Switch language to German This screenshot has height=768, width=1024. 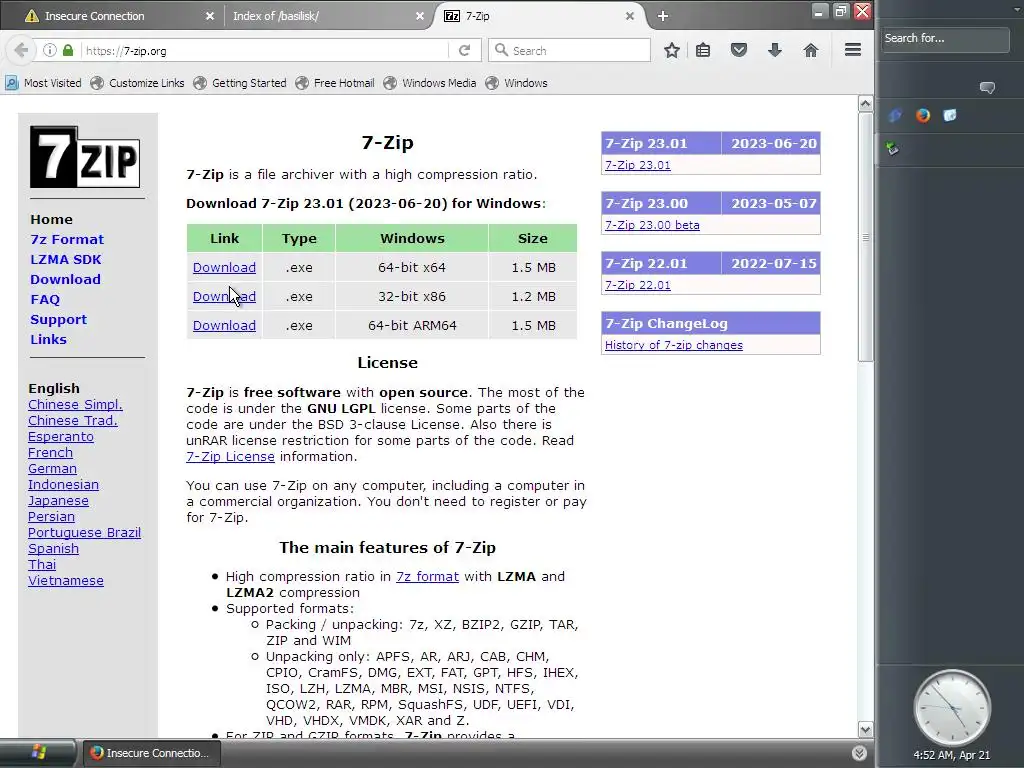click(x=52, y=468)
